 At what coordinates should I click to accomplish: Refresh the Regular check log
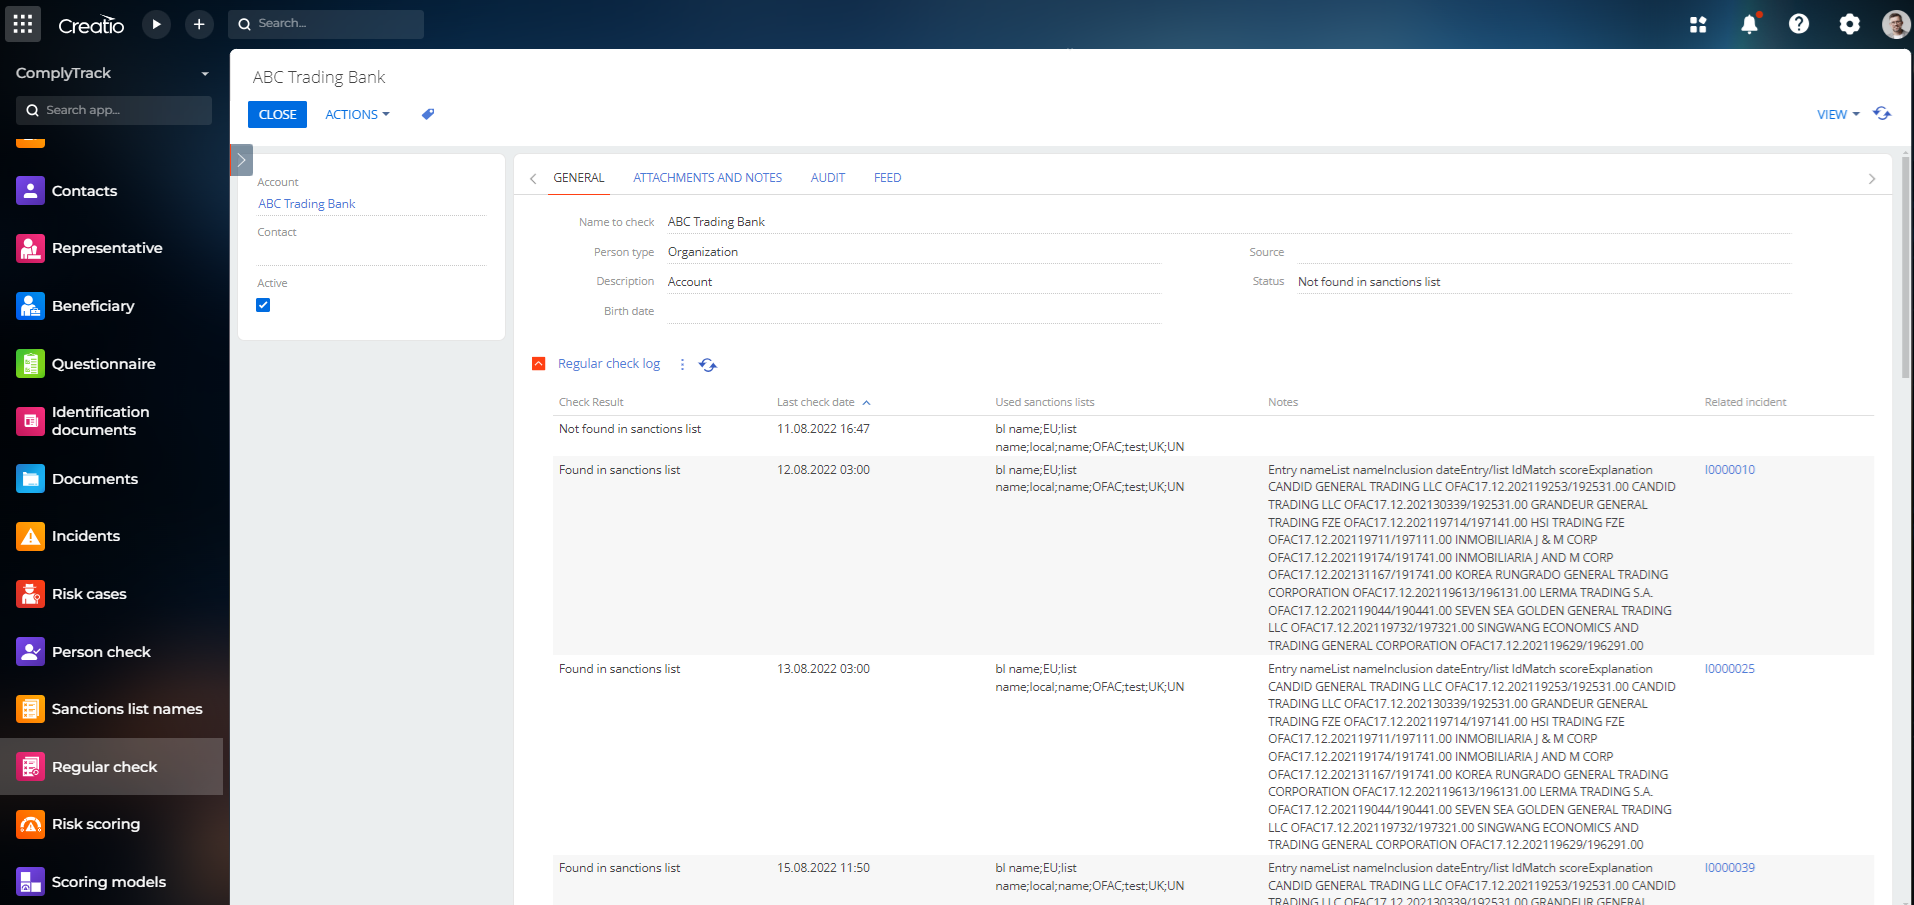click(x=708, y=364)
